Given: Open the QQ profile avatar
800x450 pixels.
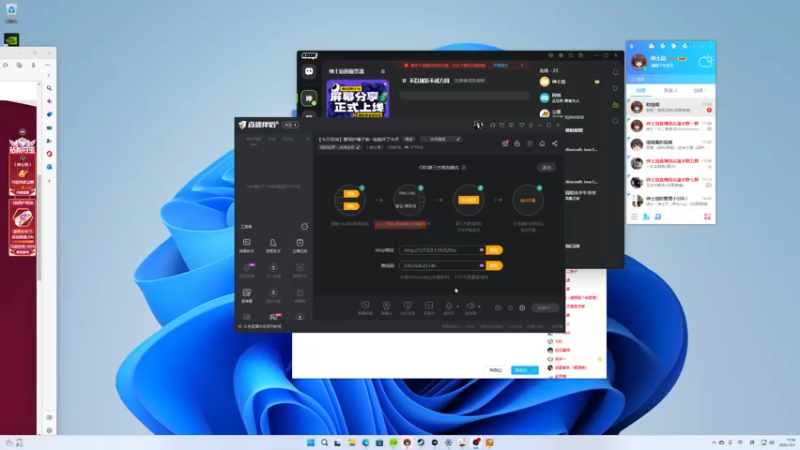Looking at the screenshot, I should point(639,62).
